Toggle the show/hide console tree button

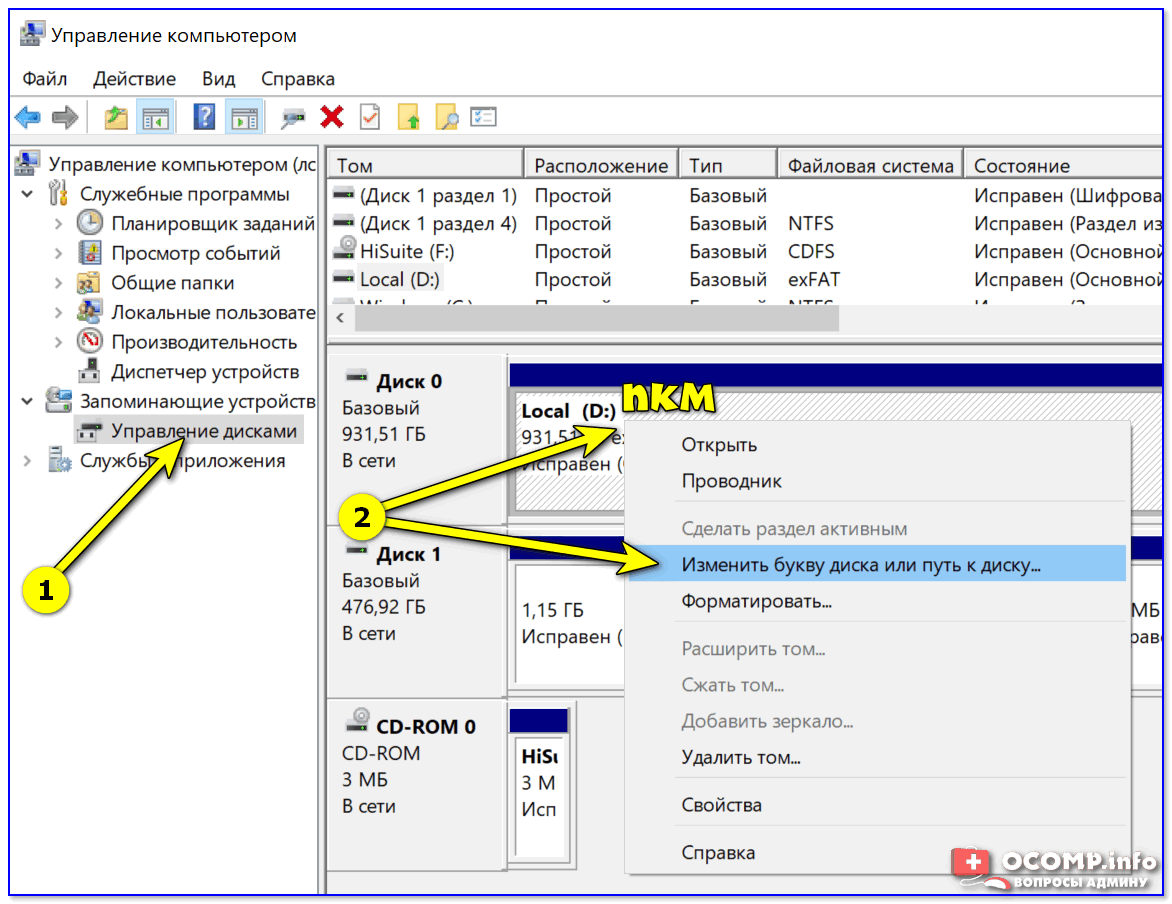tap(155, 118)
